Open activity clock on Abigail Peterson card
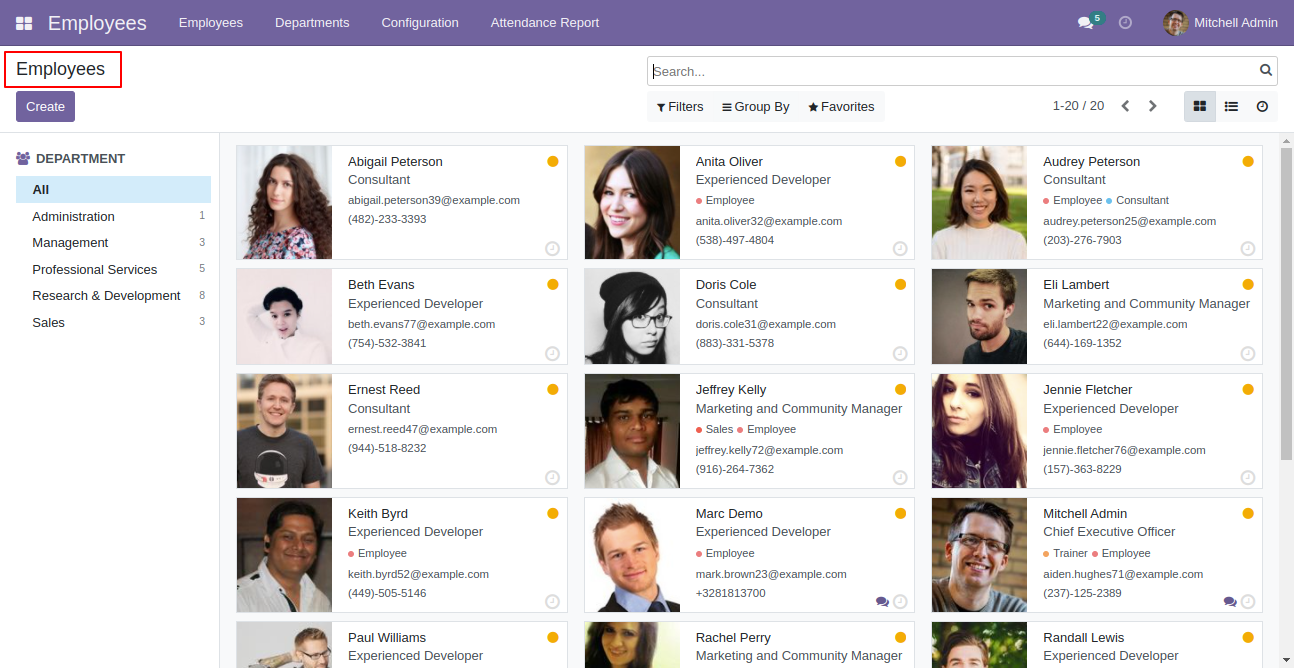The height and width of the screenshot is (668, 1294). click(x=552, y=248)
